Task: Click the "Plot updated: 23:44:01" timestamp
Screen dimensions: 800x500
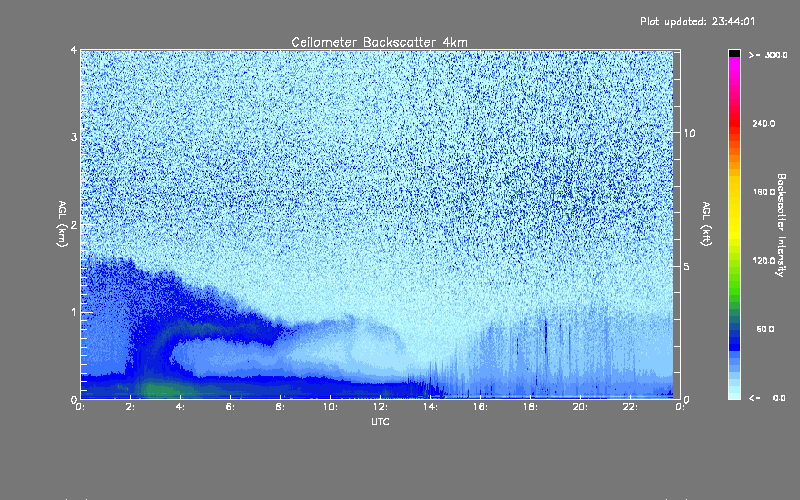Action: coord(697,21)
